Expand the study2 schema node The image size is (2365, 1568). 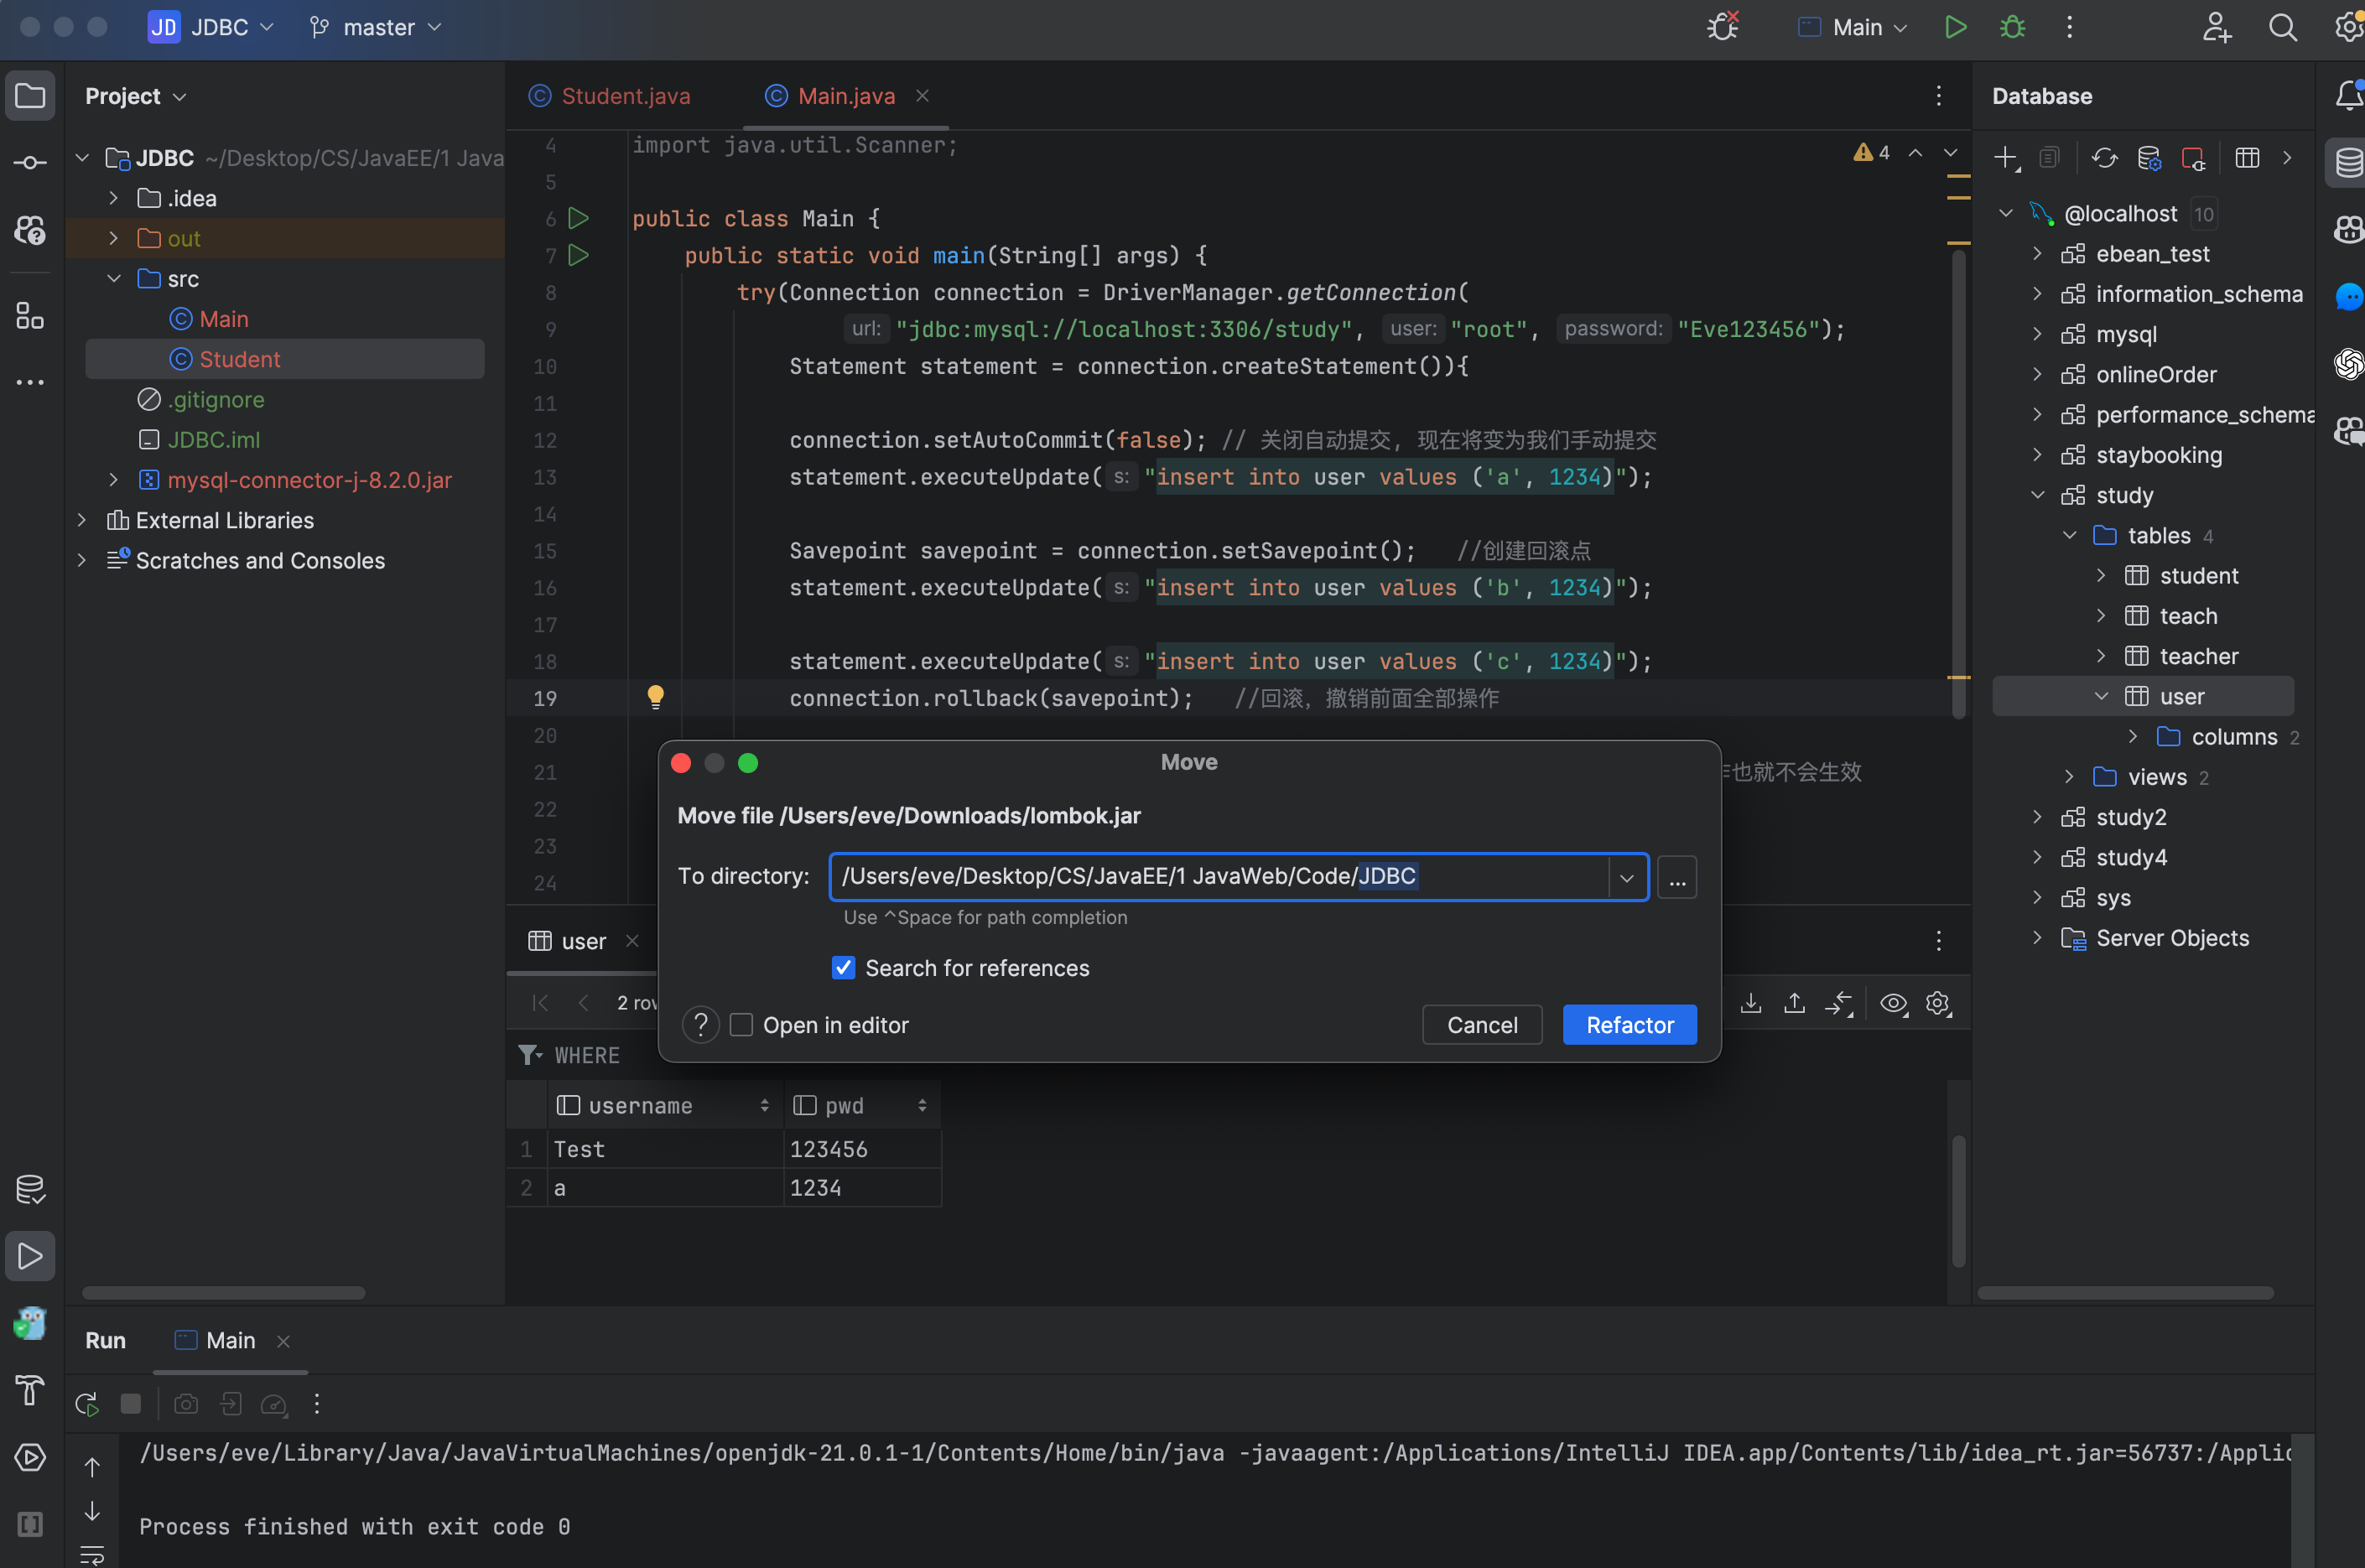[2037, 817]
